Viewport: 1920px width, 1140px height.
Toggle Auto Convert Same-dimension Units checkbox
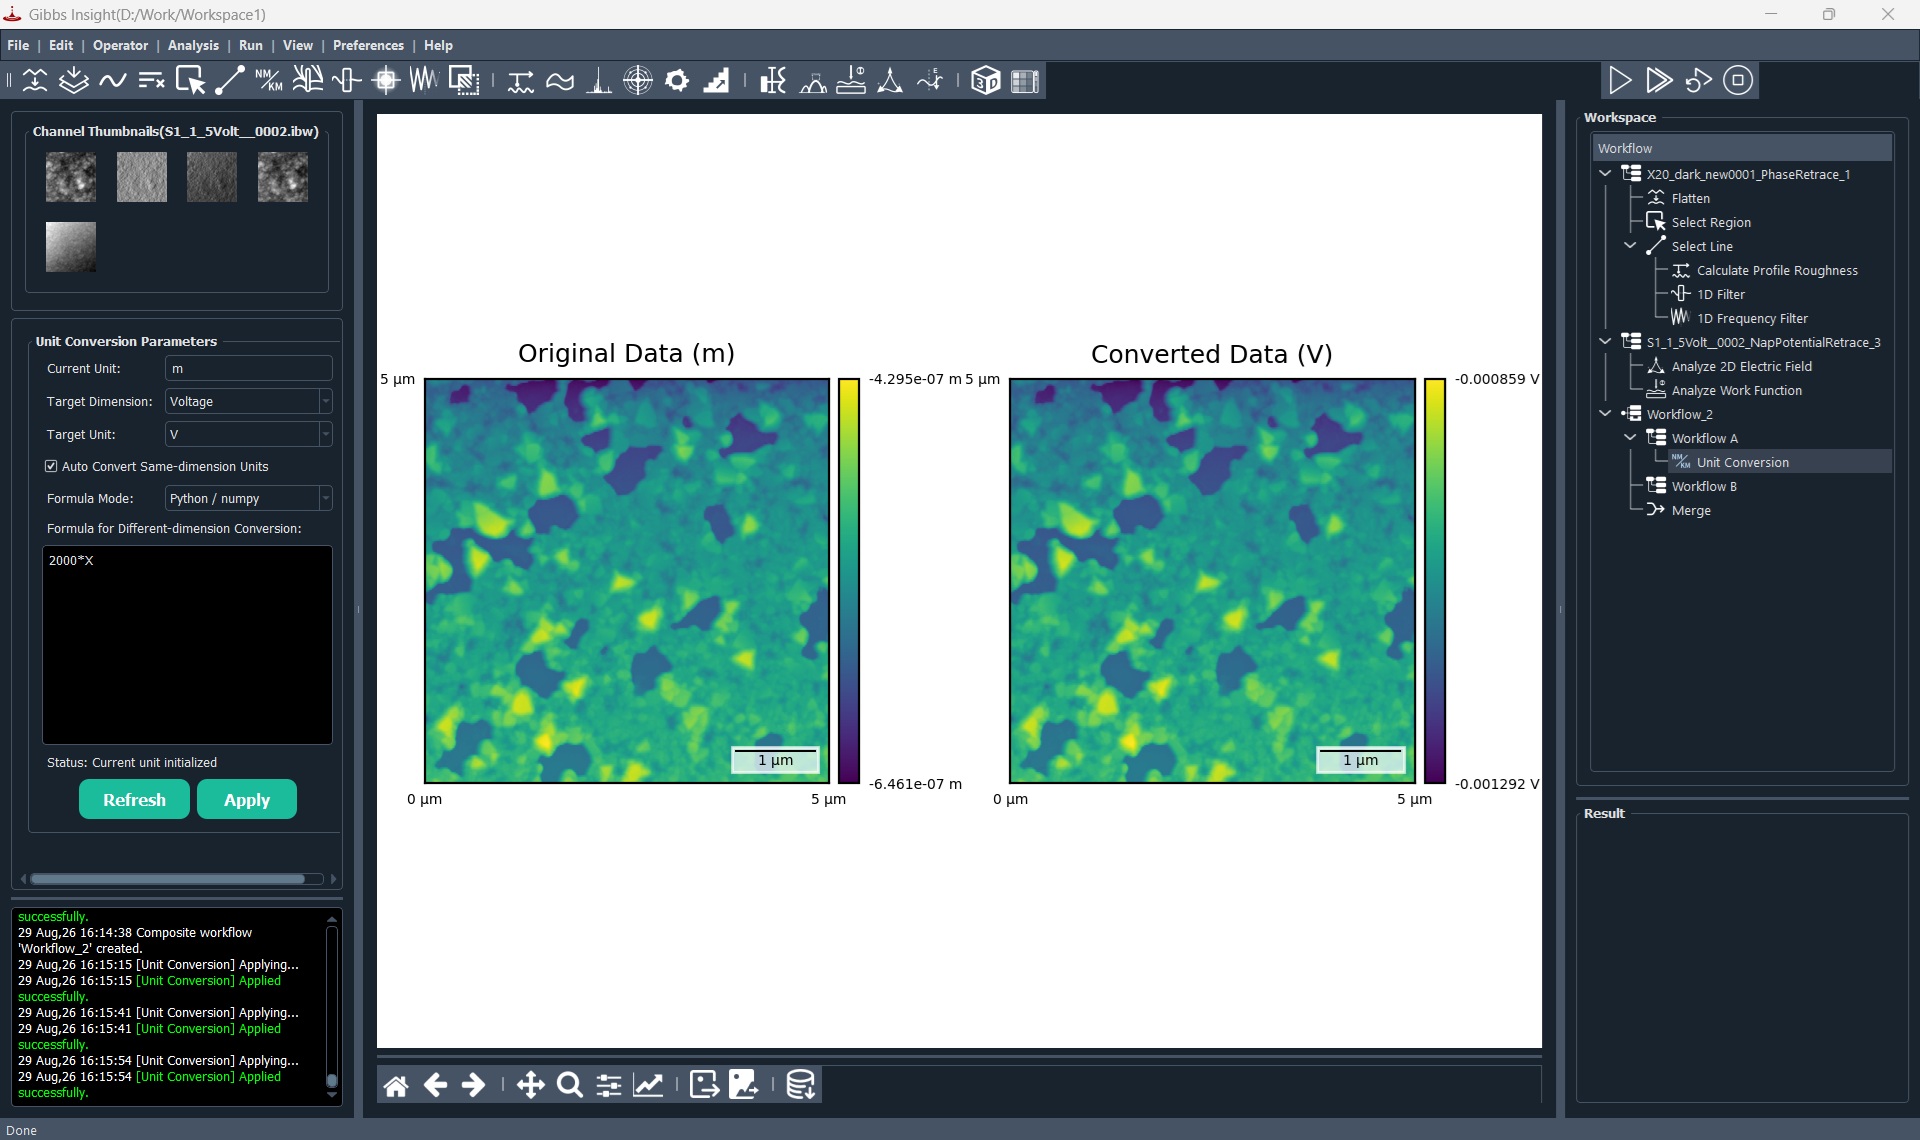51,466
